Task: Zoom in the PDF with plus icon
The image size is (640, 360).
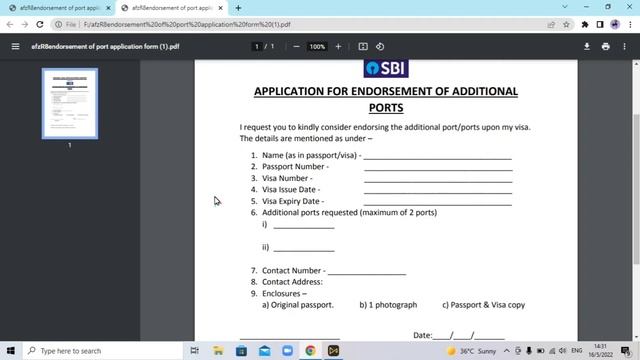Action: tap(338, 47)
